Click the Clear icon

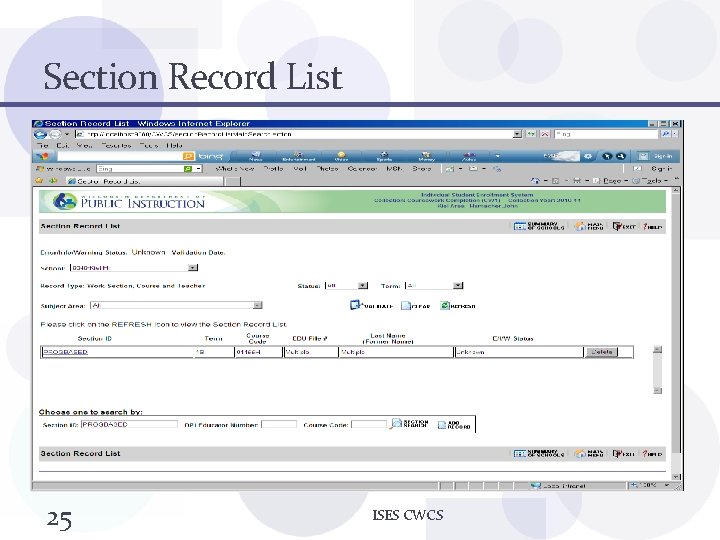pos(416,306)
